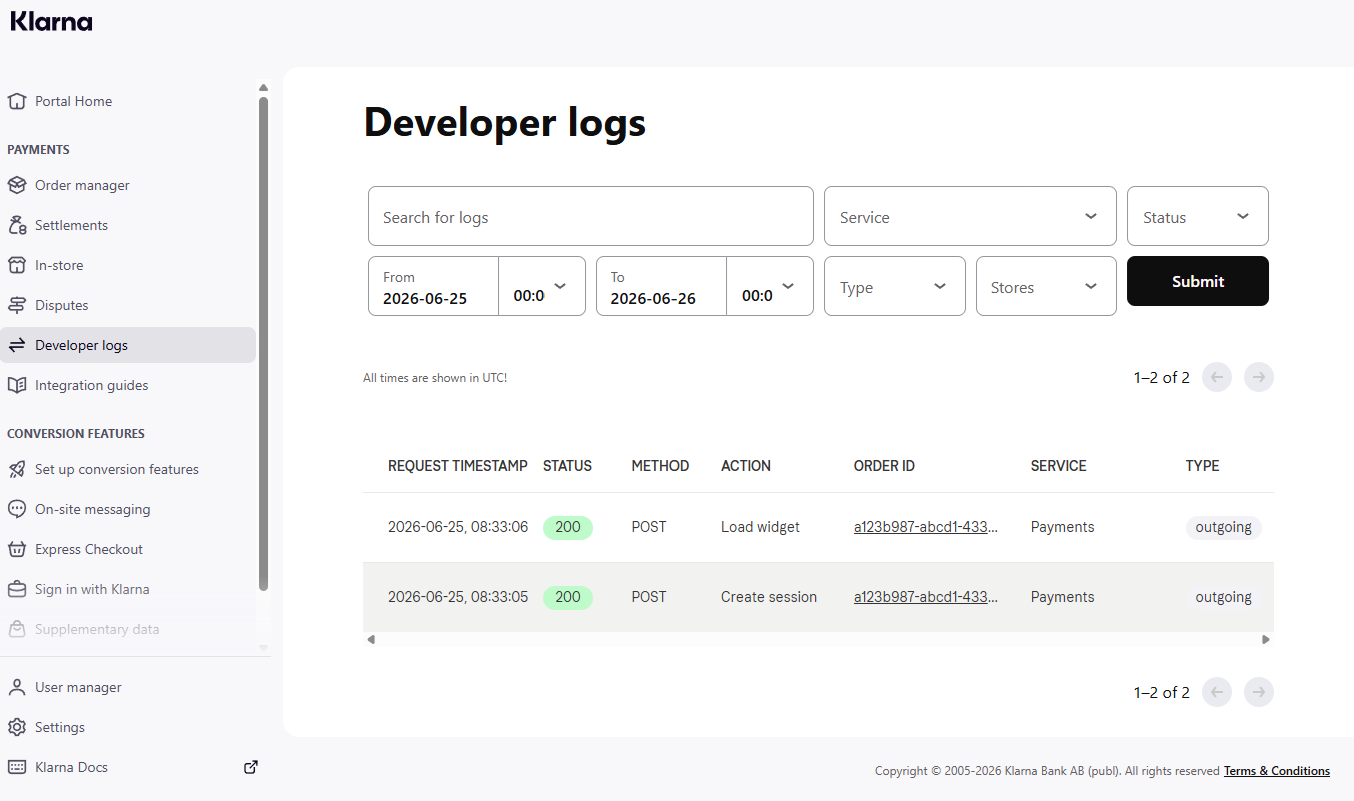Click the Klarna logo
The width and height of the screenshot is (1354, 801).
(51, 21)
